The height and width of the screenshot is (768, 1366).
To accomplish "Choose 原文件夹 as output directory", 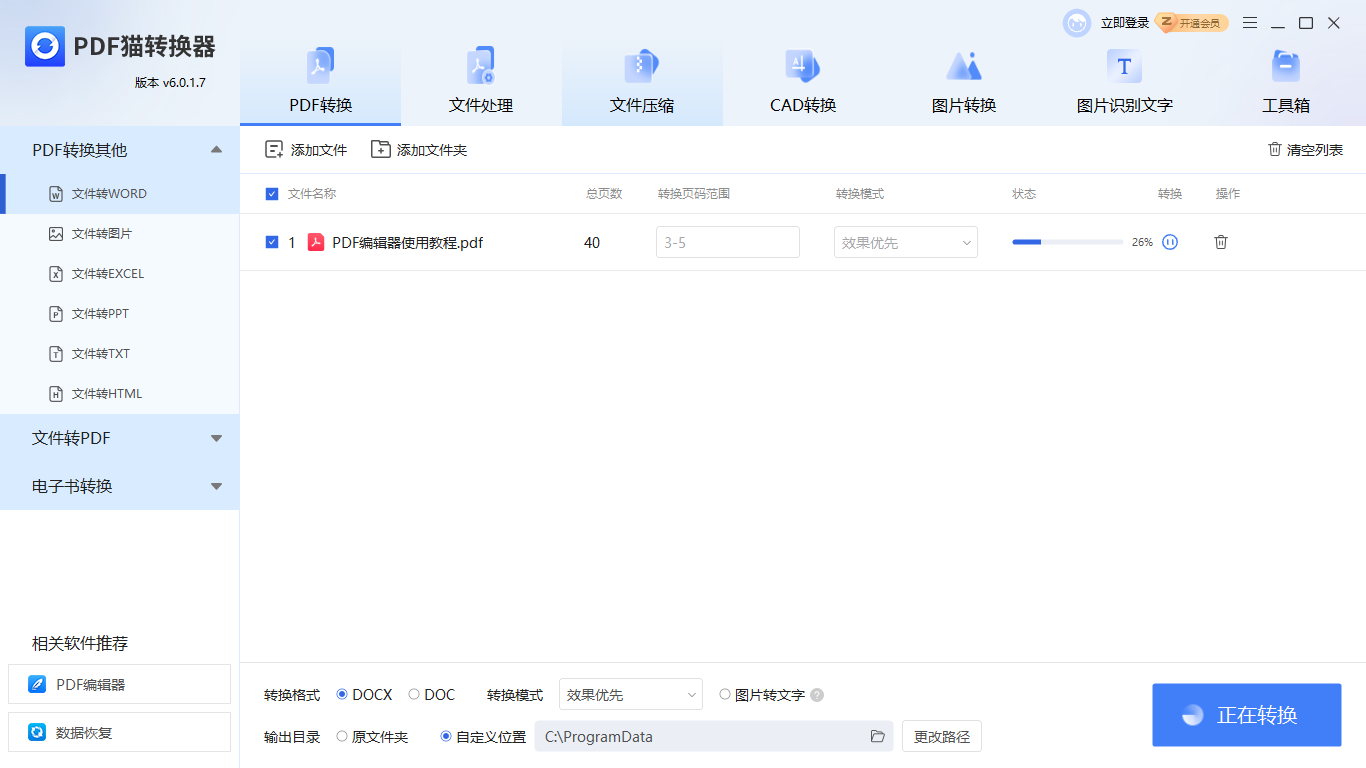I will pyautogui.click(x=342, y=736).
